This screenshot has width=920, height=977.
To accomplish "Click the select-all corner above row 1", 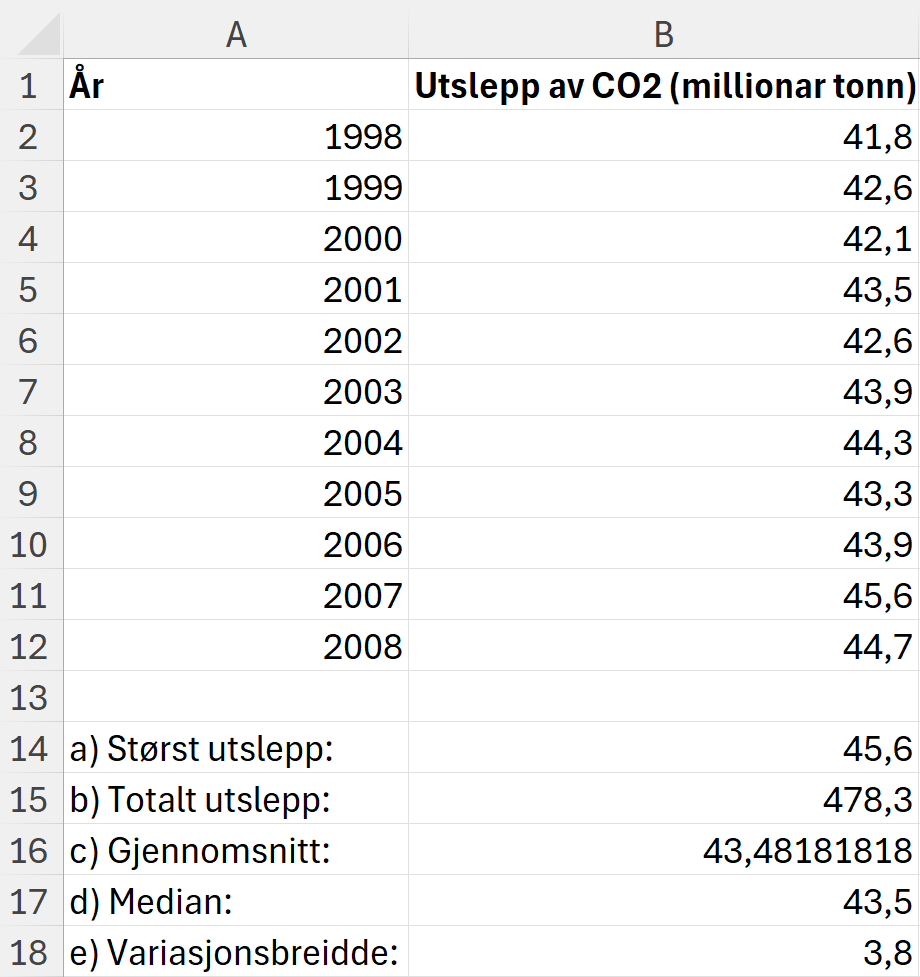I will [x=30, y=33].
